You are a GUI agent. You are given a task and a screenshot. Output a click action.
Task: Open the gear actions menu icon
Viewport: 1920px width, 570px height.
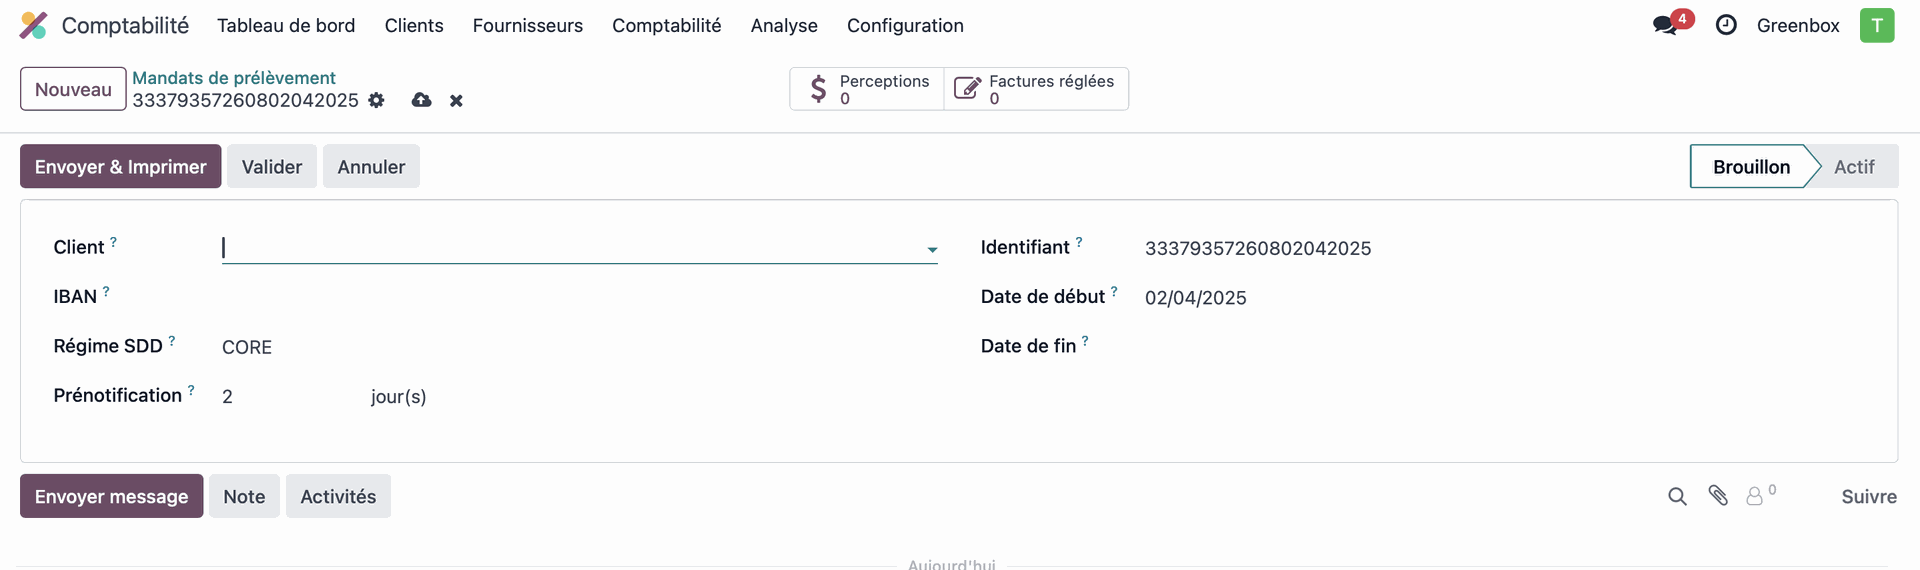pos(376,100)
